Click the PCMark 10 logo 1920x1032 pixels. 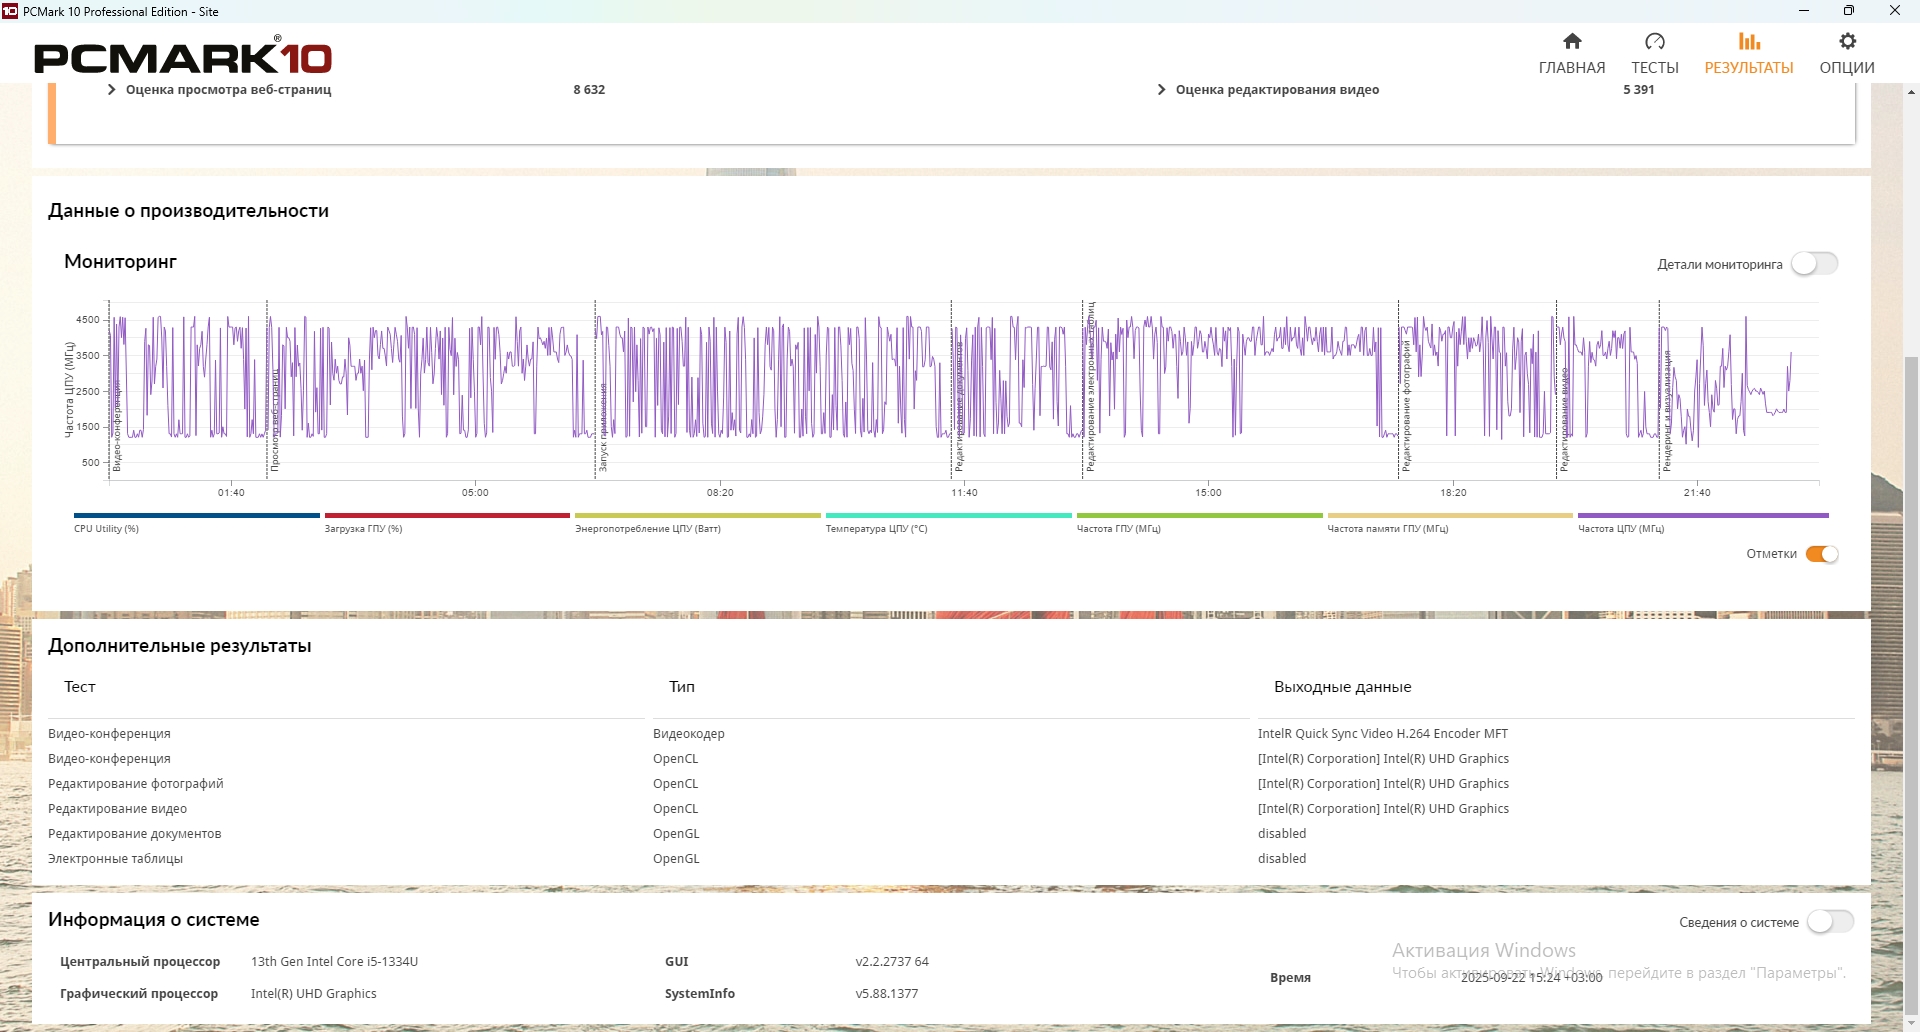(x=183, y=57)
